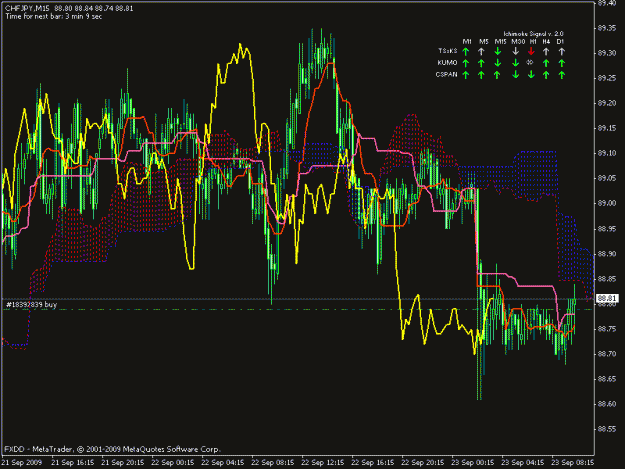Click the KUMO D1 up arrow
The width and height of the screenshot is (625, 469).
pyautogui.click(x=562, y=63)
